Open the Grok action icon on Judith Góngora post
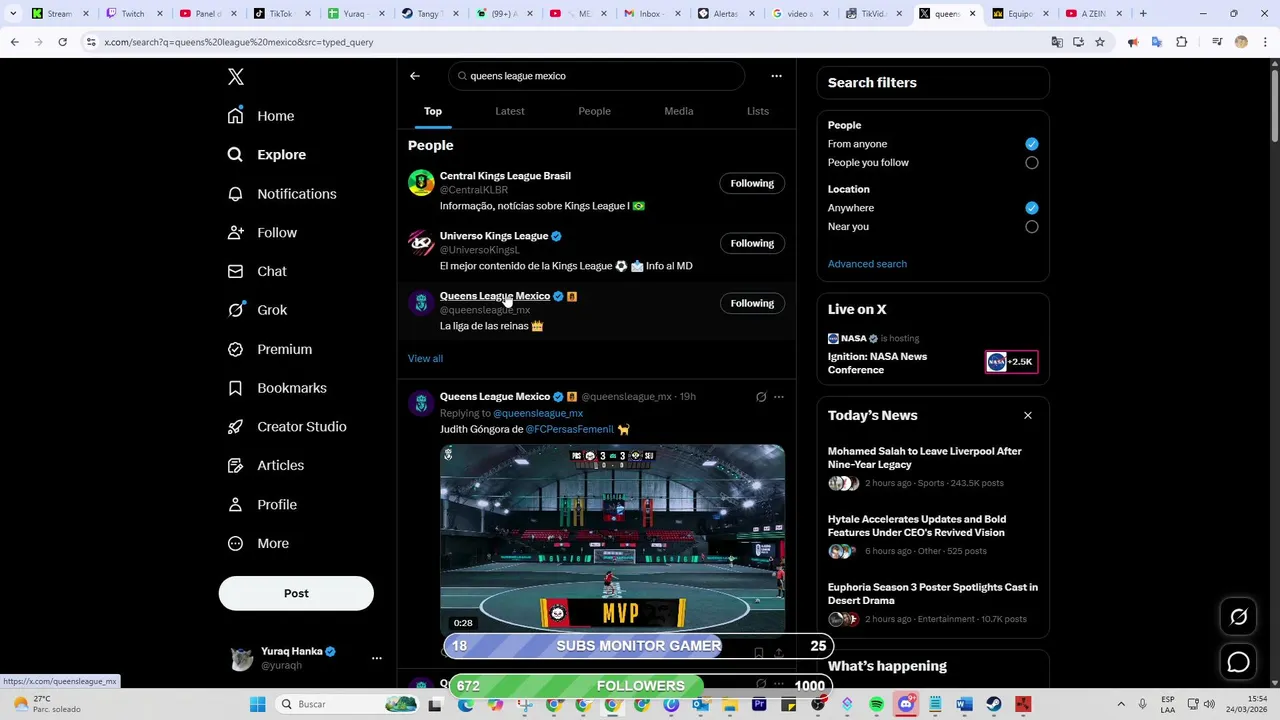The image size is (1280, 720). pyautogui.click(x=761, y=397)
